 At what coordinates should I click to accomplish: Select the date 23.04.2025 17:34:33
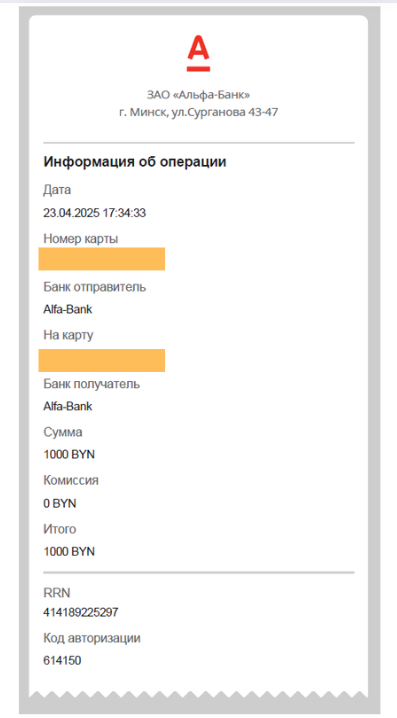tap(95, 213)
